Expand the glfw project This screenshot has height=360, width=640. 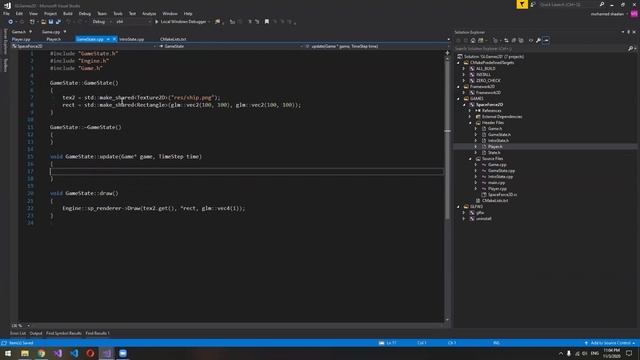[464, 213]
